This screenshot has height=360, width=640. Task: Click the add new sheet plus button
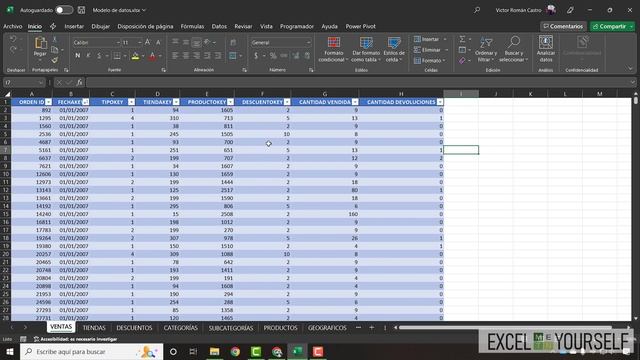coord(371,328)
